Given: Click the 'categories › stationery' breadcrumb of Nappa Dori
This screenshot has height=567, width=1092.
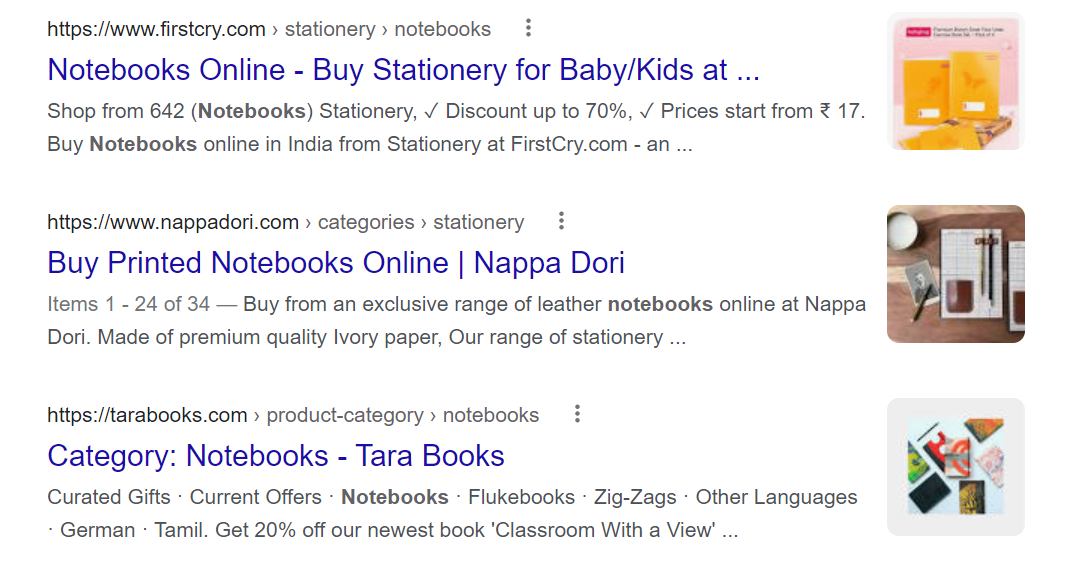Looking at the screenshot, I should pos(421,222).
